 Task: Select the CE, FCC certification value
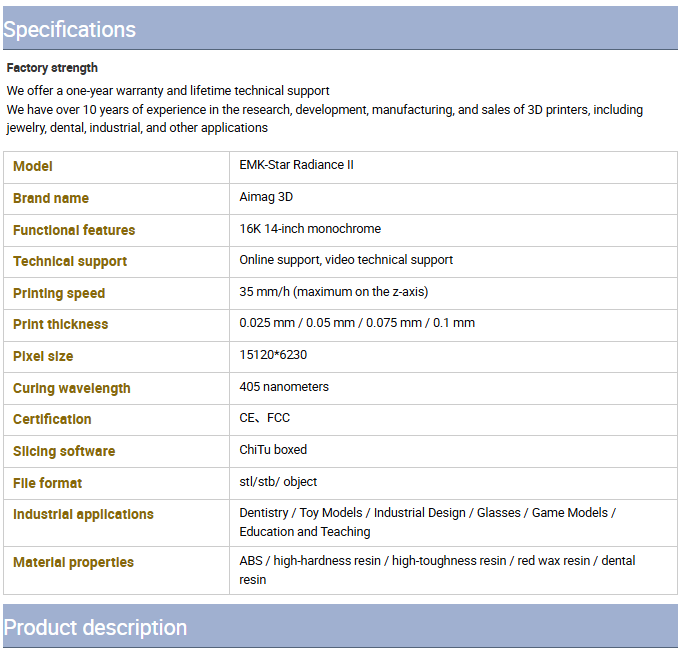point(264,418)
